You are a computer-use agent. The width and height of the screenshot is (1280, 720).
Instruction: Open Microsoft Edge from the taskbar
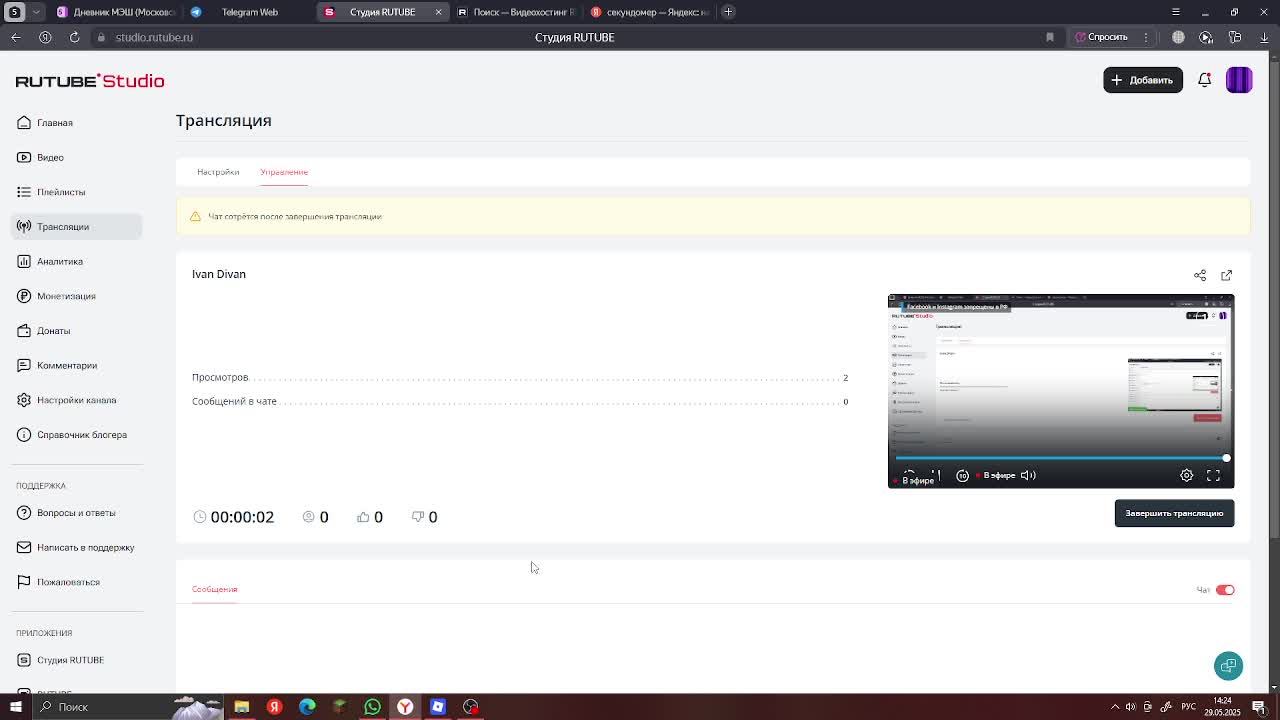coord(307,707)
